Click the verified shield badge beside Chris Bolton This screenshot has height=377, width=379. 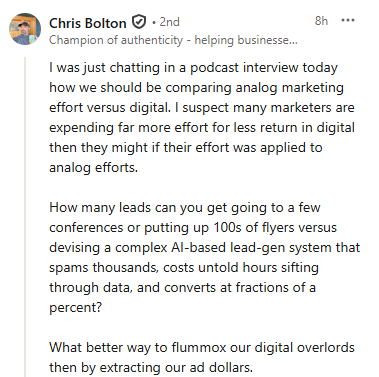139,22
